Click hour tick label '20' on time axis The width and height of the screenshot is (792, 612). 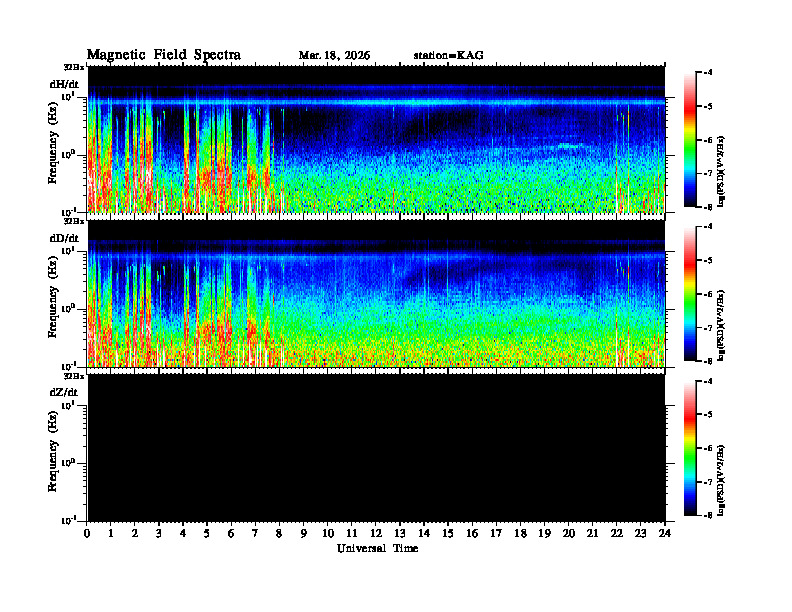point(569,534)
